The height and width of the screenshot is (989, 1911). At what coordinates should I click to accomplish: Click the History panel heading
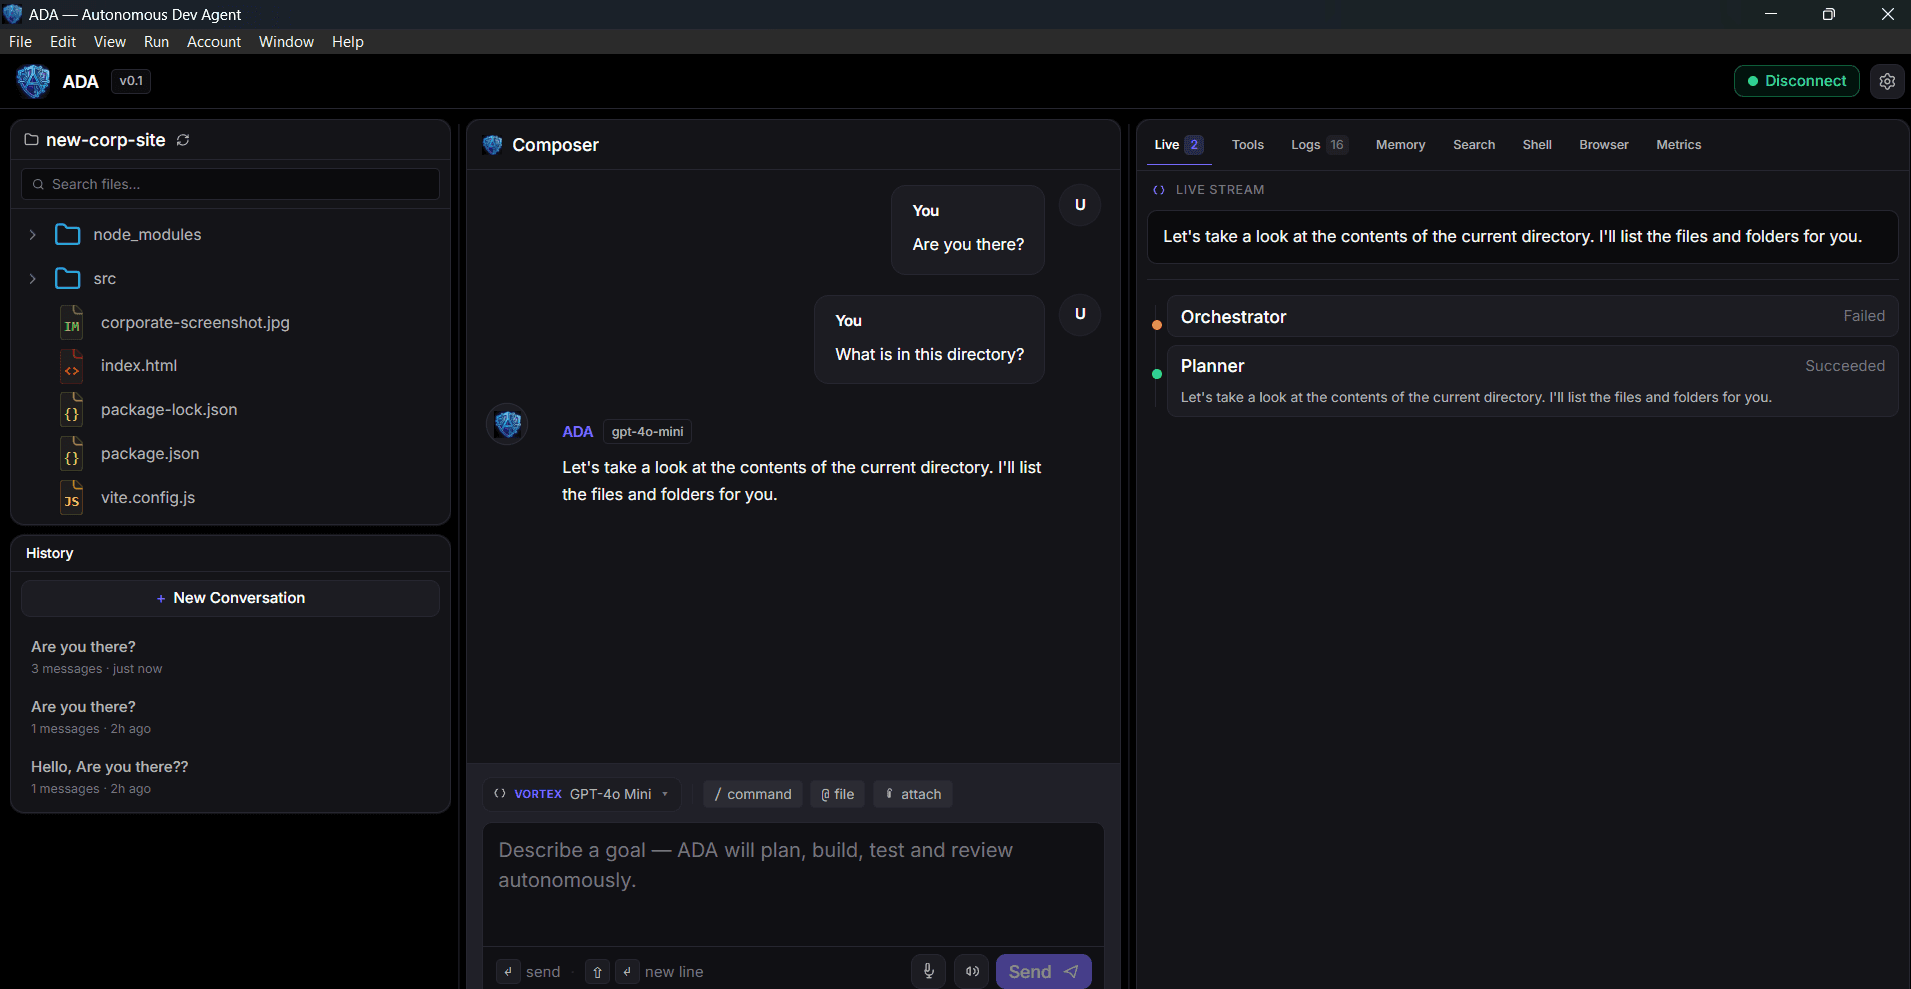[50, 553]
